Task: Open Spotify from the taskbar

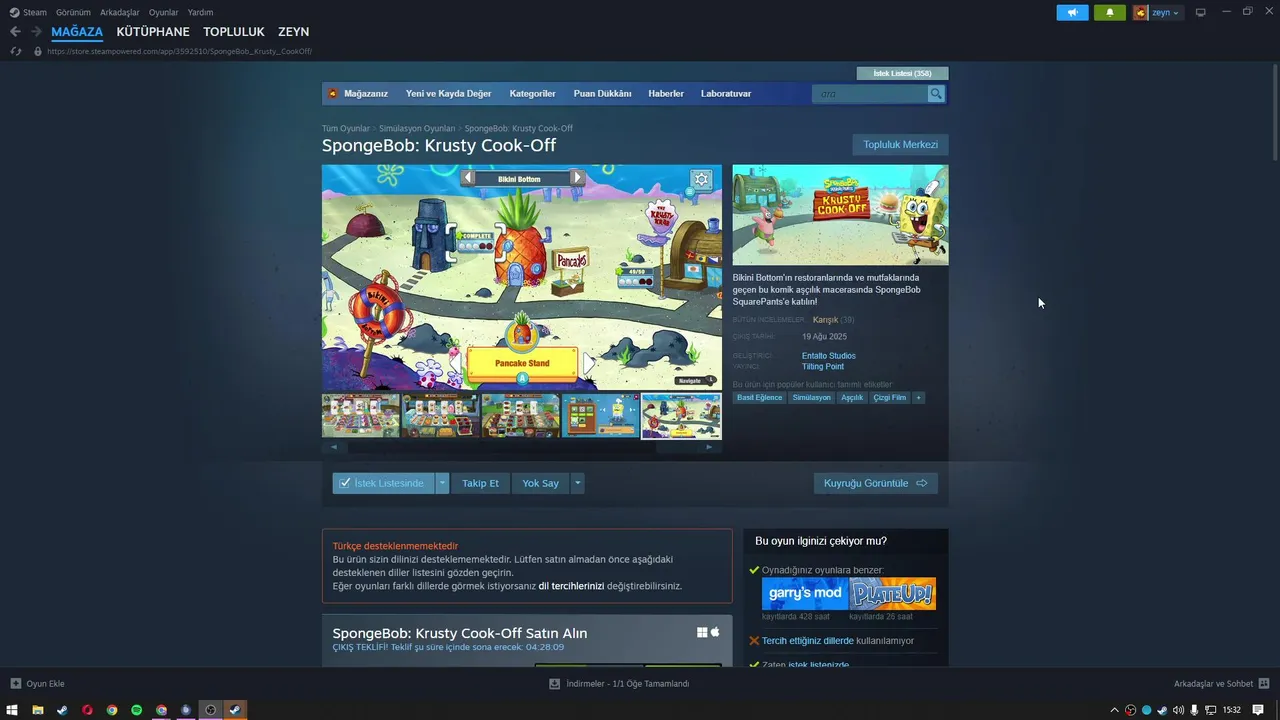Action: pyautogui.click(x=136, y=710)
